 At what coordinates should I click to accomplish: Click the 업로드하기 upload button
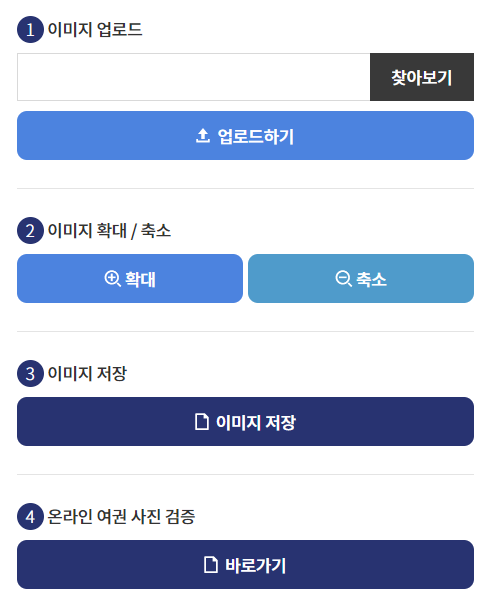[x=245, y=136]
